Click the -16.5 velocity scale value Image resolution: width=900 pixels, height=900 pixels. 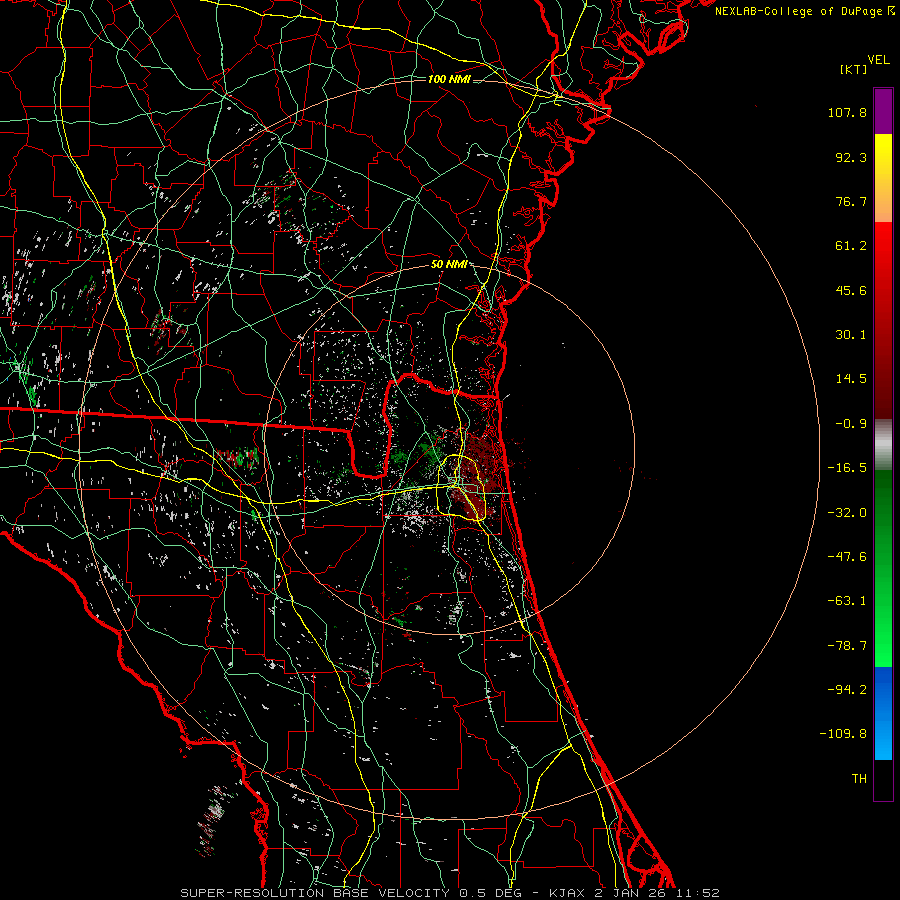pyautogui.click(x=847, y=468)
